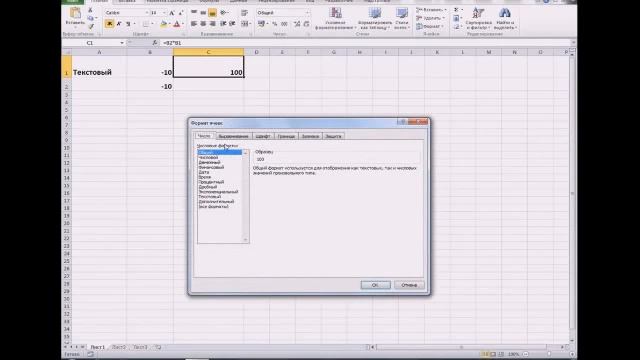Click the Cut scissors icon
Screen dimensions: 640x360
[x=91, y=10]
